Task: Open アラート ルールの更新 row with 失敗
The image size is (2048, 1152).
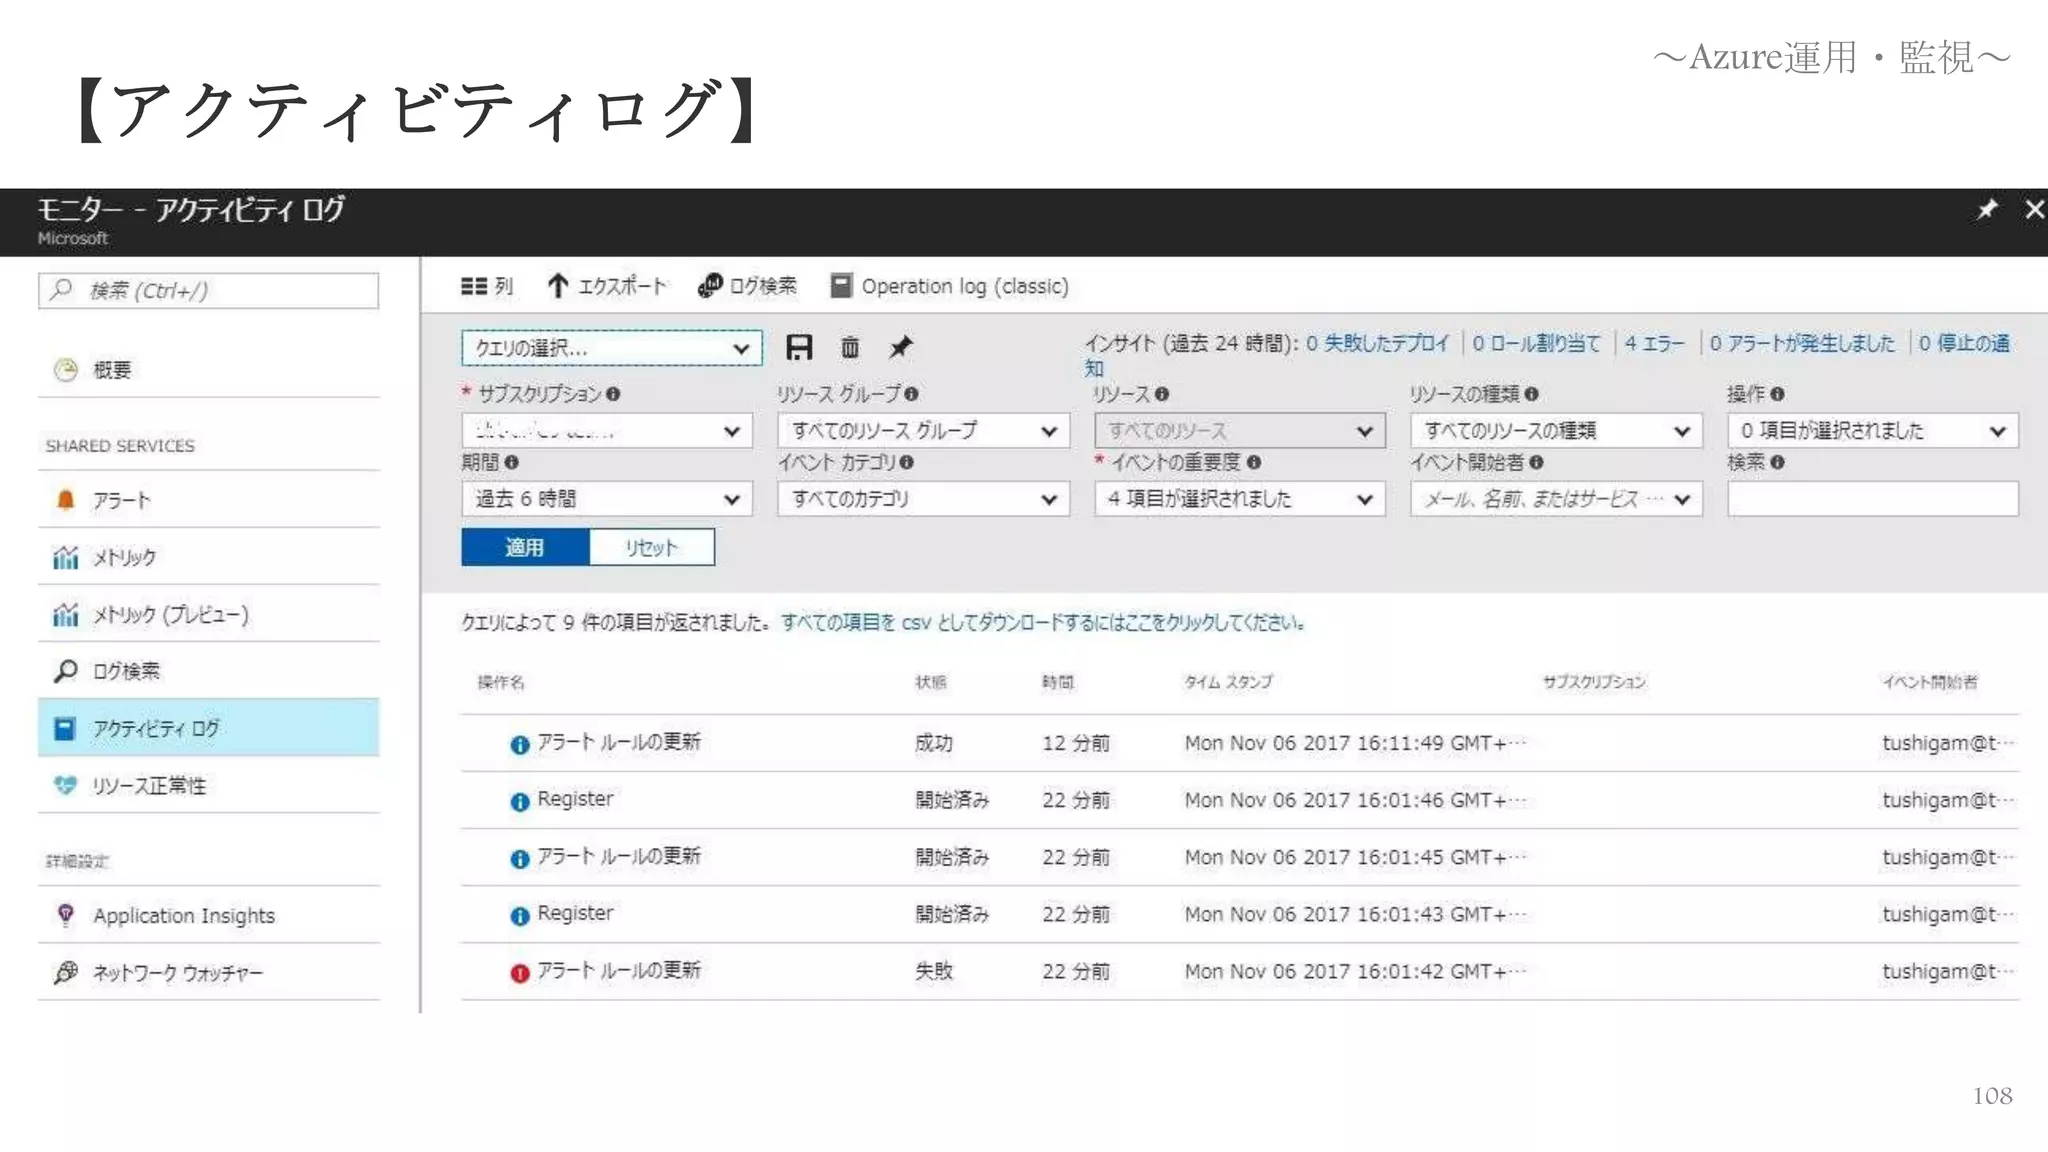Action: coord(1239,971)
